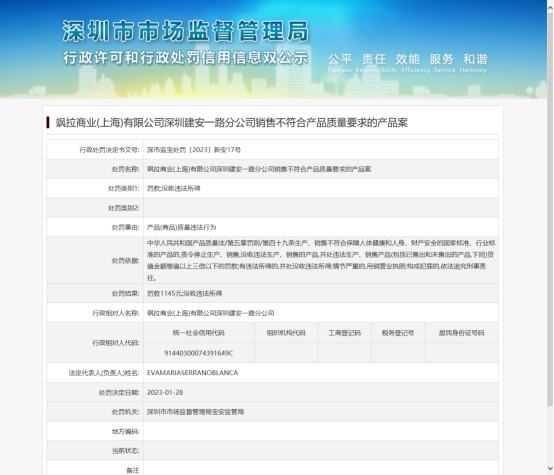Click the 处罚事由 row label
Viewport: 554px width, 475px height.
click(125, 227)
